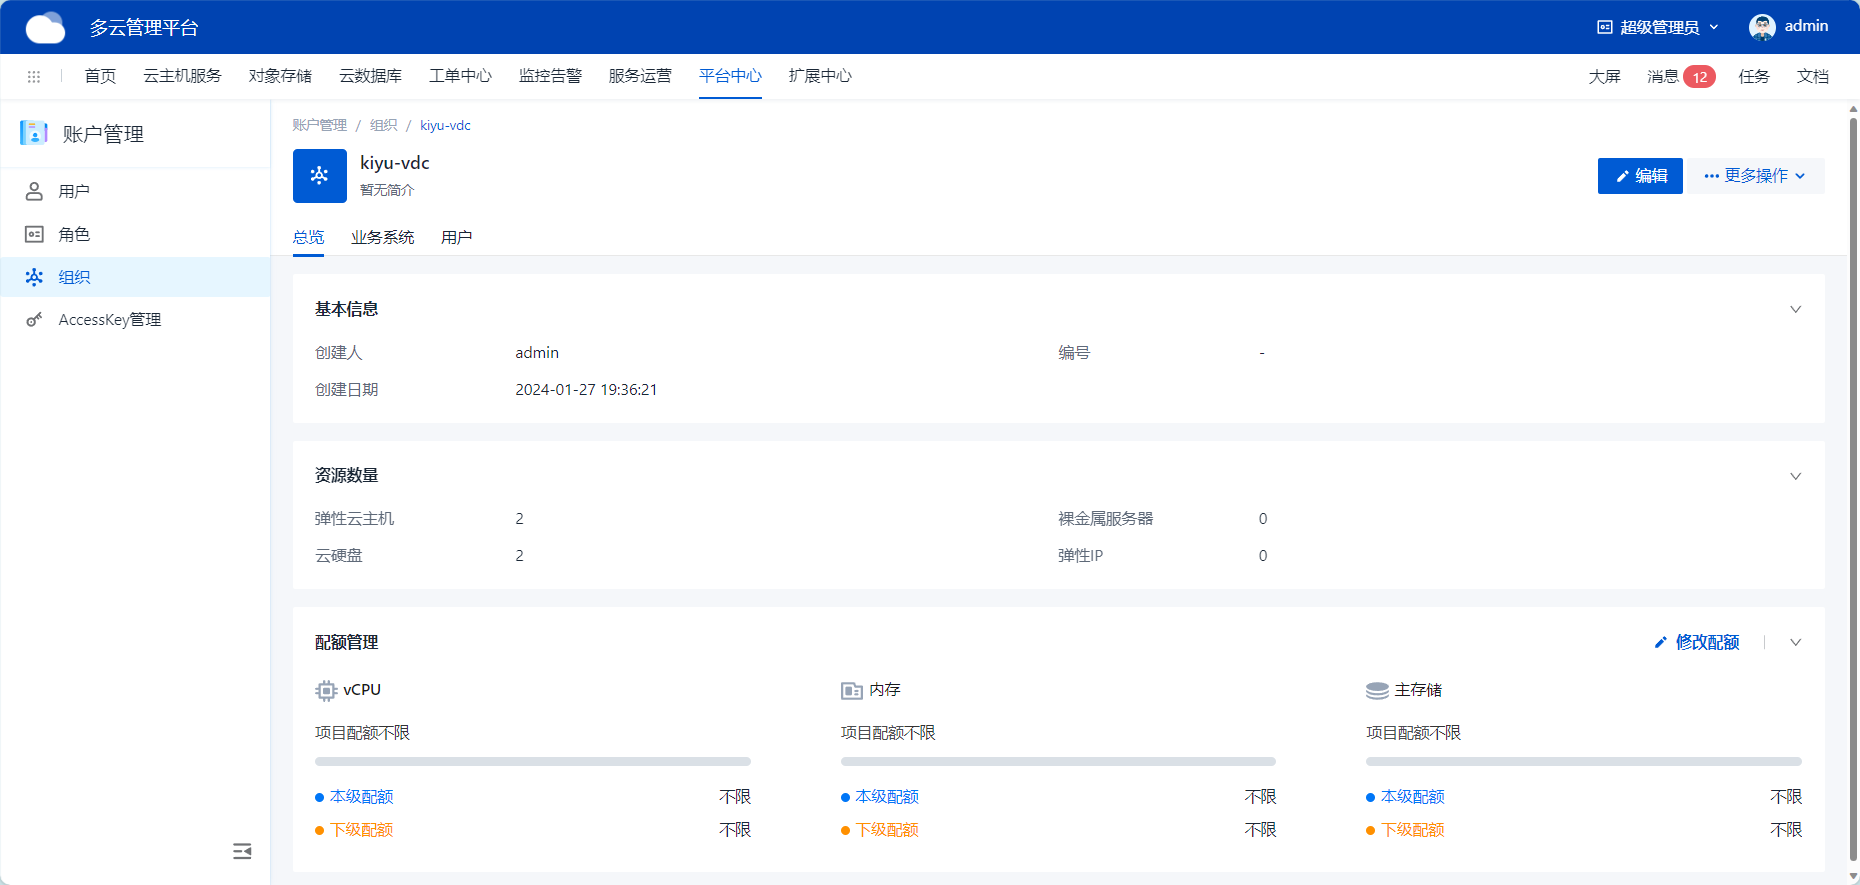1860x885 pixels.
Task: Collapse the sidebar using the bottom toggle icon
Action: pos(242,851)
